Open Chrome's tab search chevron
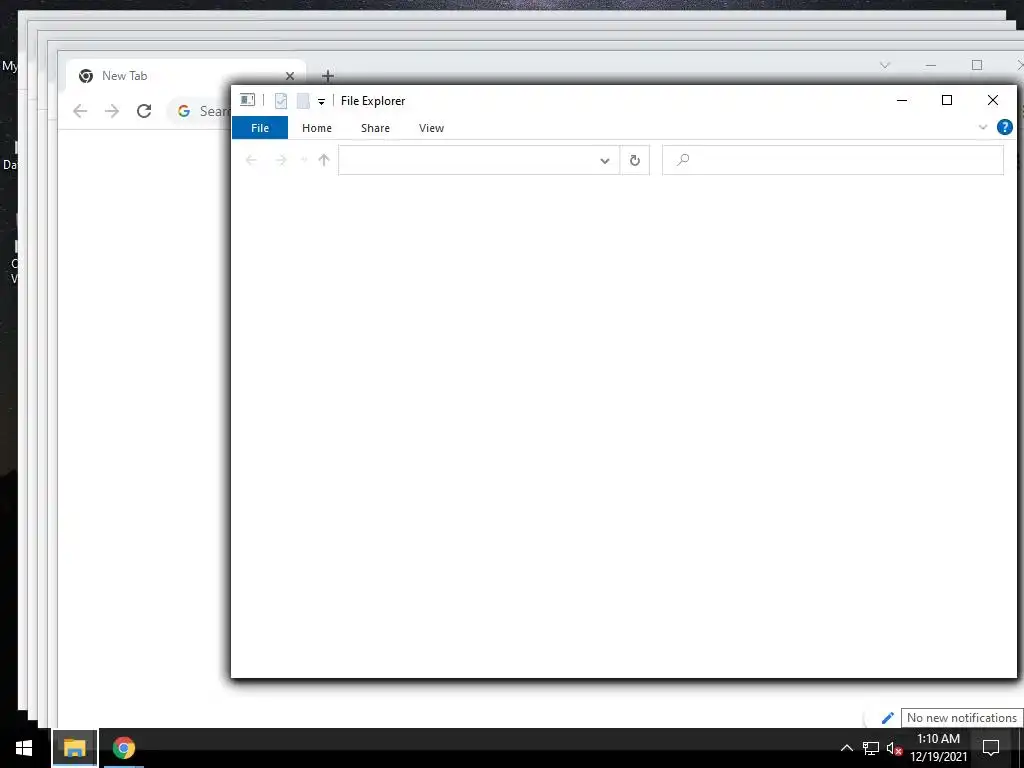The image size is (1024, 768). [885, 65]
